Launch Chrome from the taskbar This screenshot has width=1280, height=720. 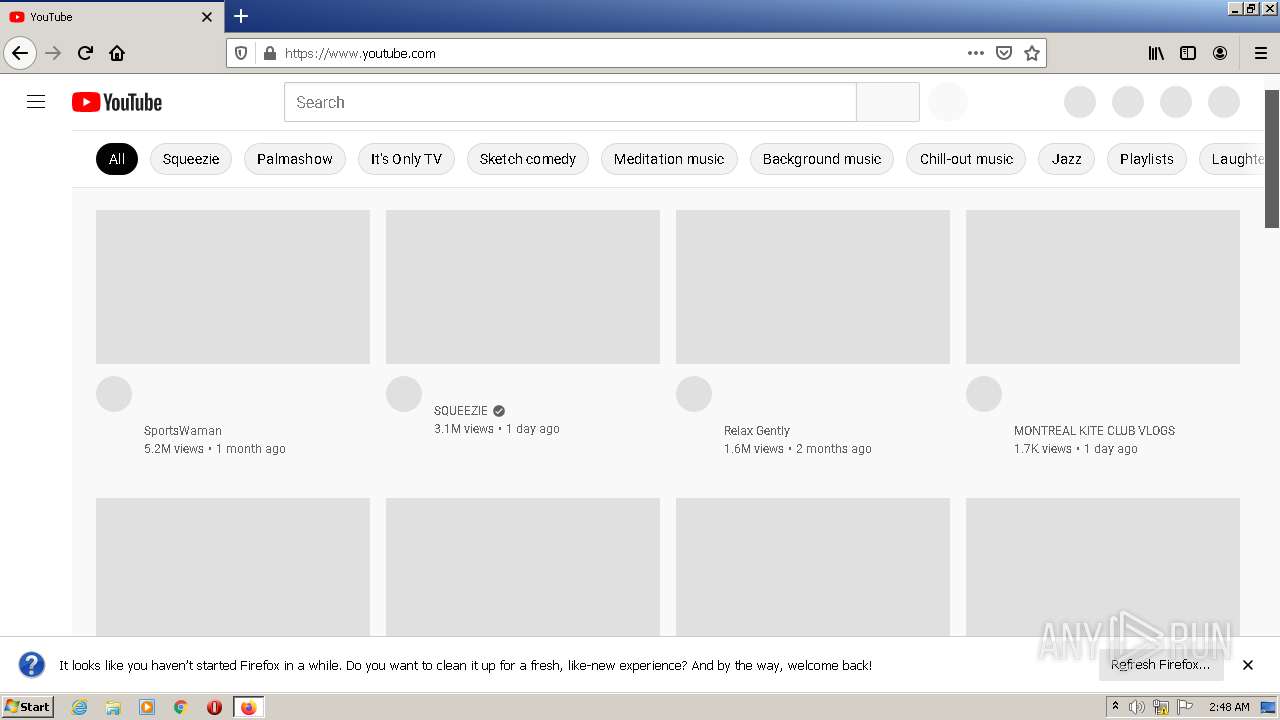coord(181,707)
